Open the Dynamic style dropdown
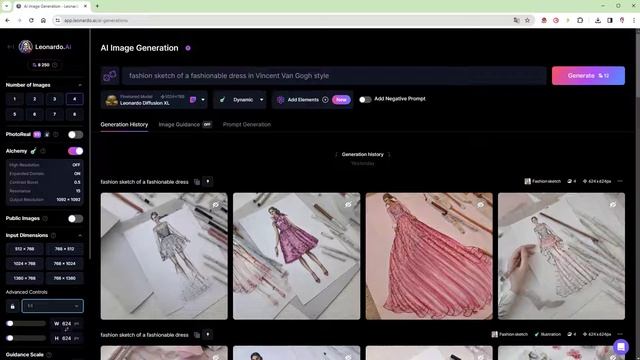Screen dimensions: 640x360 click(x=240, y=100)
